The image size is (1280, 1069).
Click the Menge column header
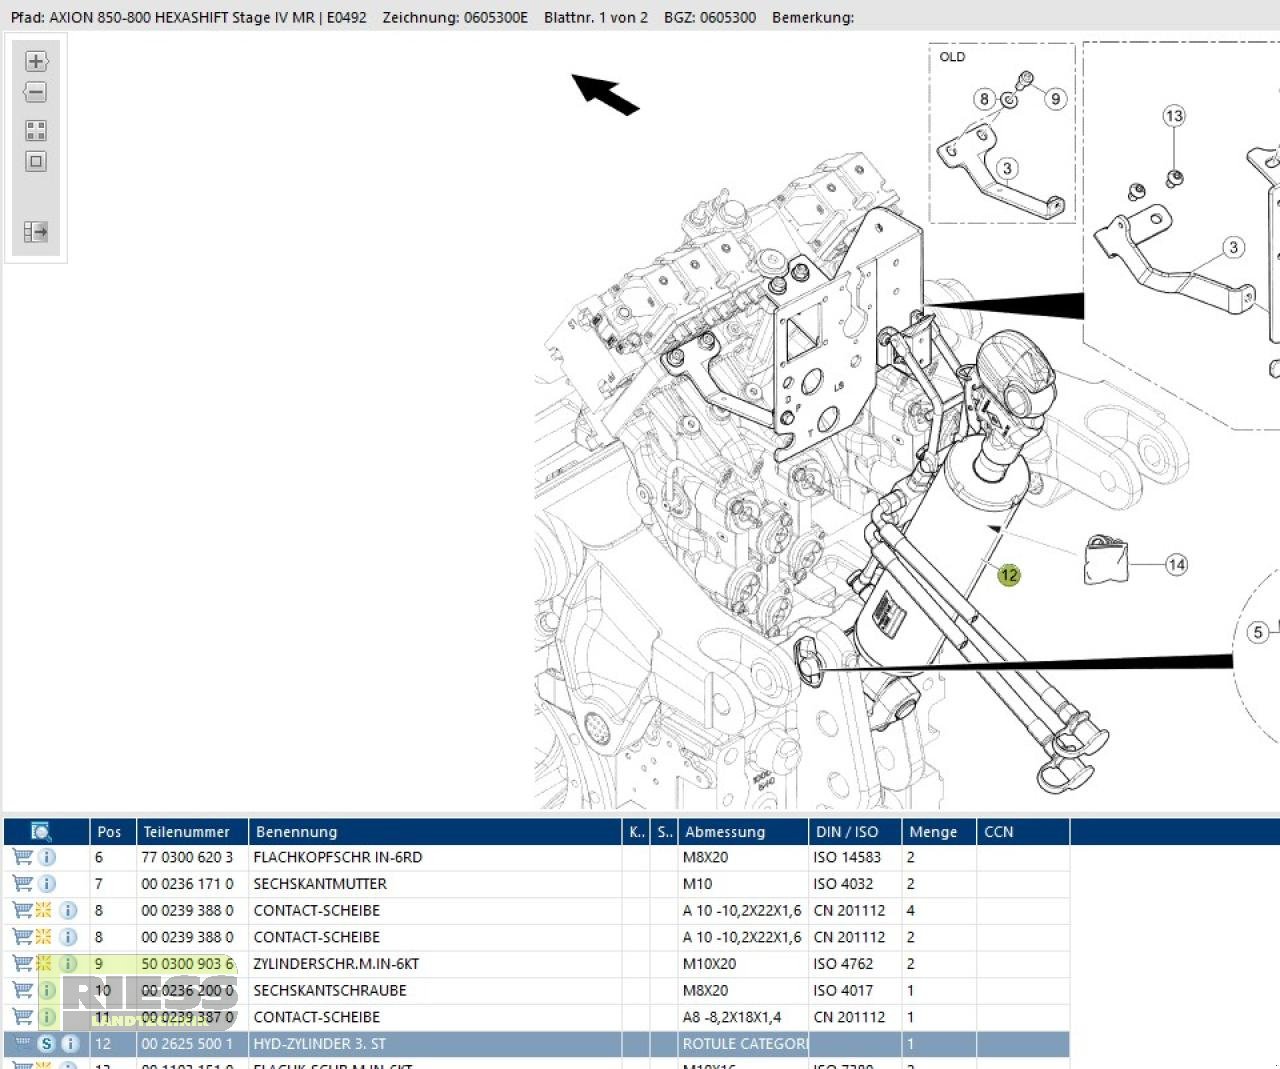tap(933, 831)
